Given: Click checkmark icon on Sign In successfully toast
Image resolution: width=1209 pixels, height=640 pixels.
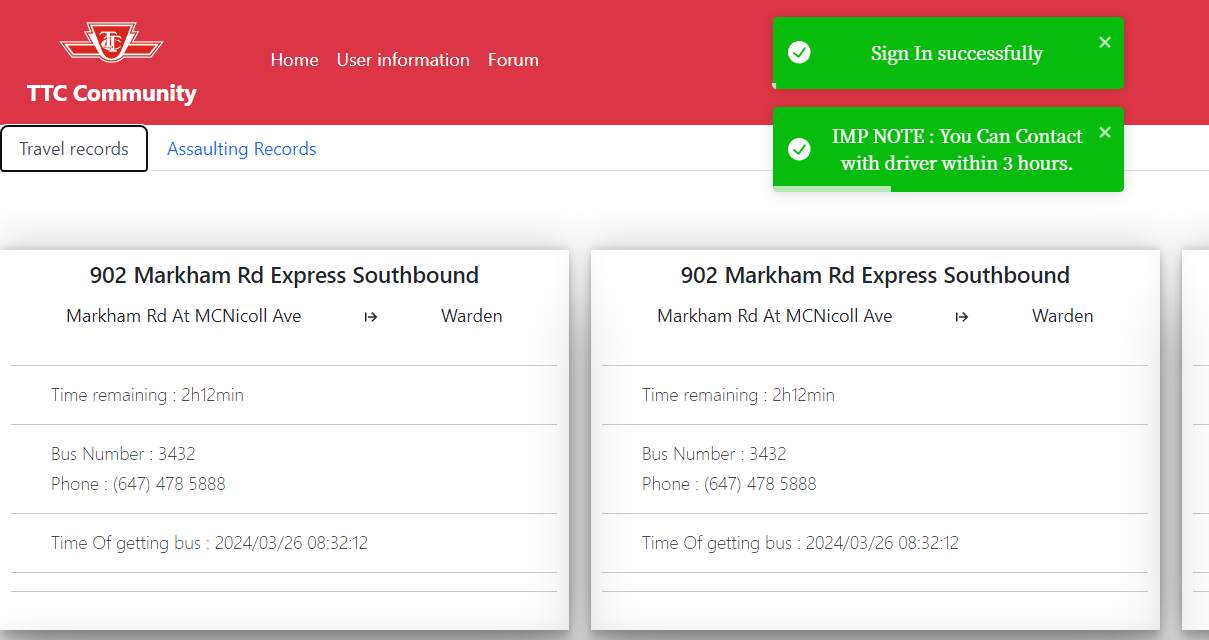Looking at the screenshot, I should [x=799, y=53].
